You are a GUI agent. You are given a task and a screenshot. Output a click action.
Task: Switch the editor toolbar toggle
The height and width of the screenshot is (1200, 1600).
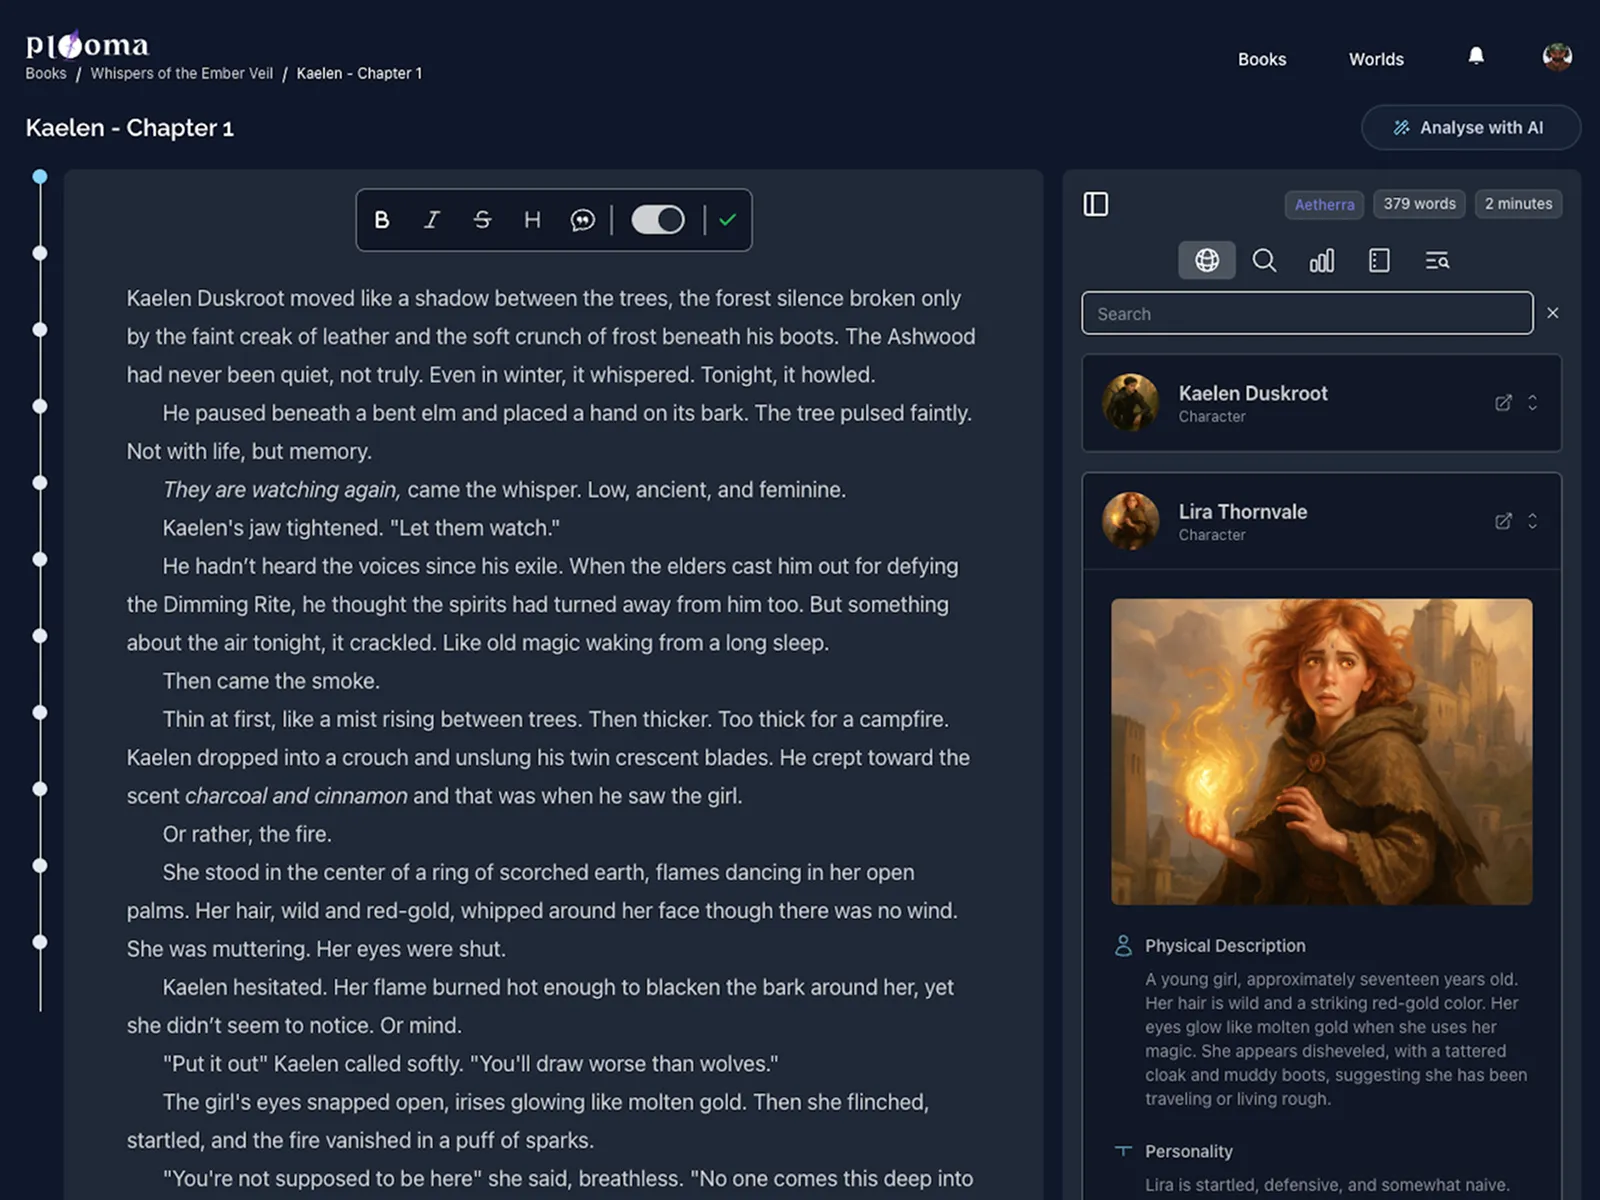tap(657, 220)
